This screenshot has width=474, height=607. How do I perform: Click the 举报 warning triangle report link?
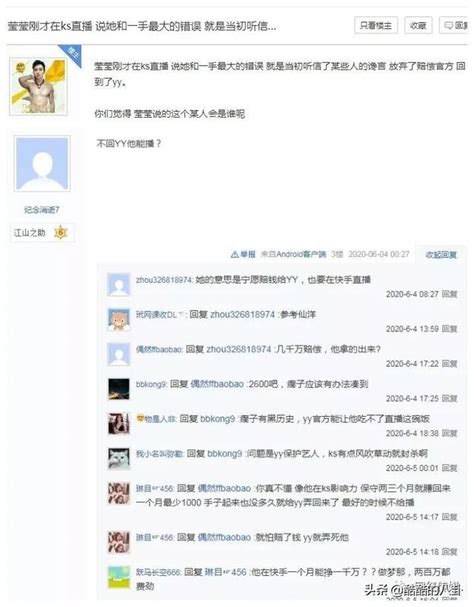pos(243,254)
